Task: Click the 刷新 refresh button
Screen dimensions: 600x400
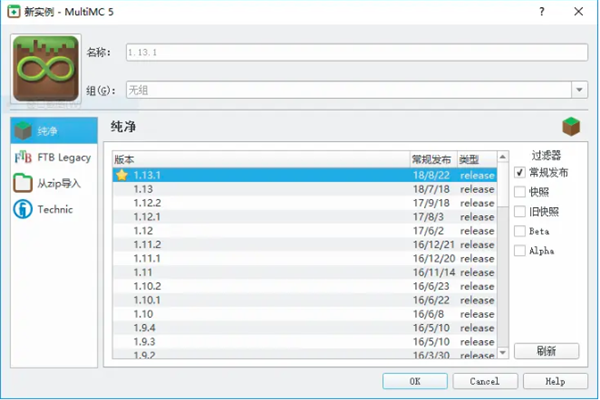Action: tap(546, 351)
